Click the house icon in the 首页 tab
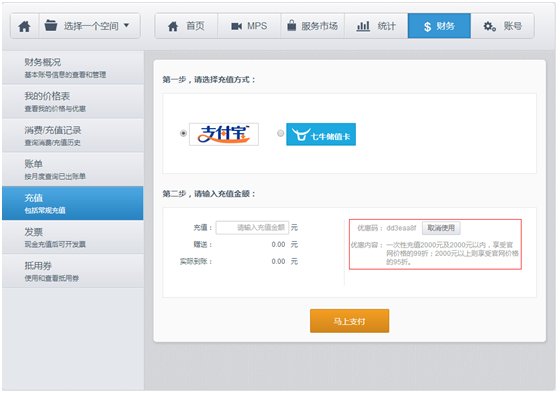The height and width of the screenshot is (393, 558). click(x=173, y=26)
